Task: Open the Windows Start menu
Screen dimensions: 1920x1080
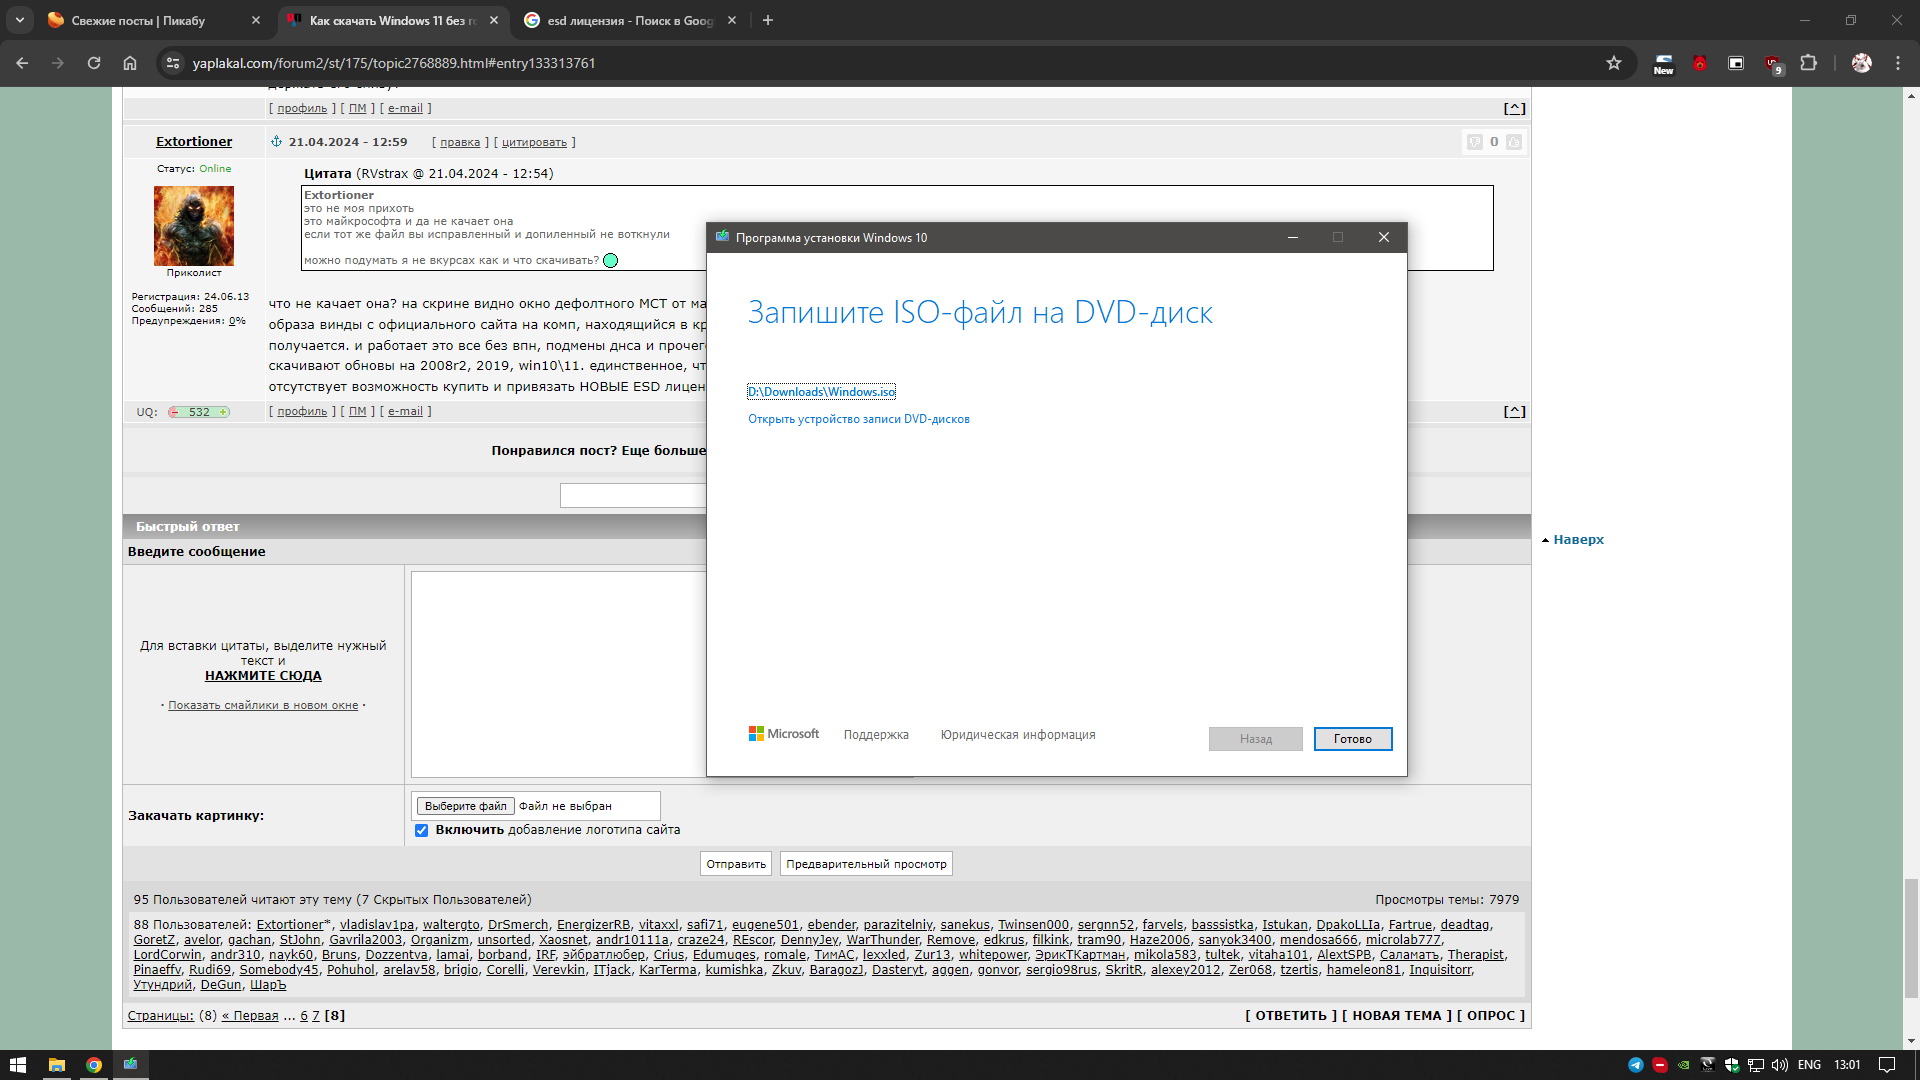Action: (18, 1065)
